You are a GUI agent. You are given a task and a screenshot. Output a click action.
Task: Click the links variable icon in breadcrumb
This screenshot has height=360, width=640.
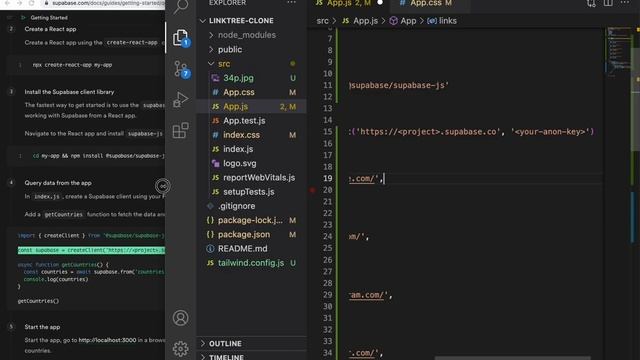point(431,21)
